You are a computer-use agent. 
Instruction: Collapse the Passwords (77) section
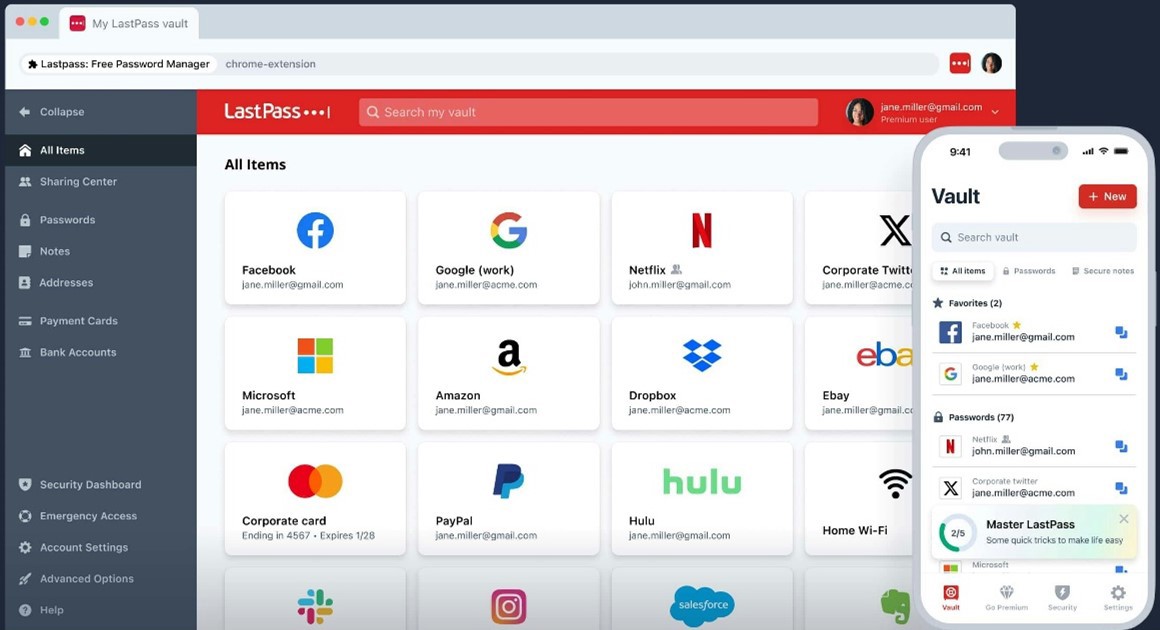973,417
